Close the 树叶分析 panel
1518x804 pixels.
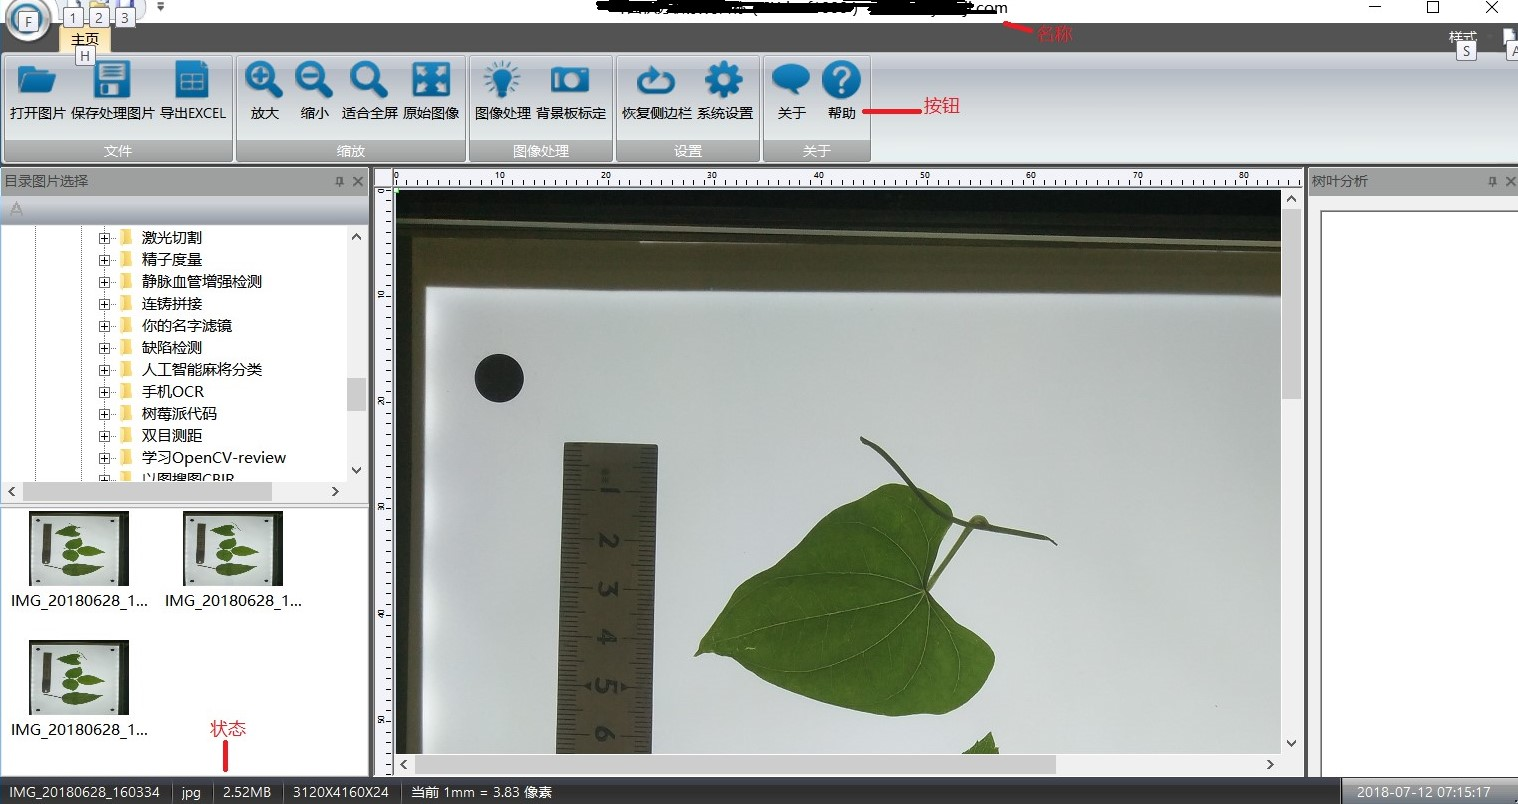(1510, 181)
